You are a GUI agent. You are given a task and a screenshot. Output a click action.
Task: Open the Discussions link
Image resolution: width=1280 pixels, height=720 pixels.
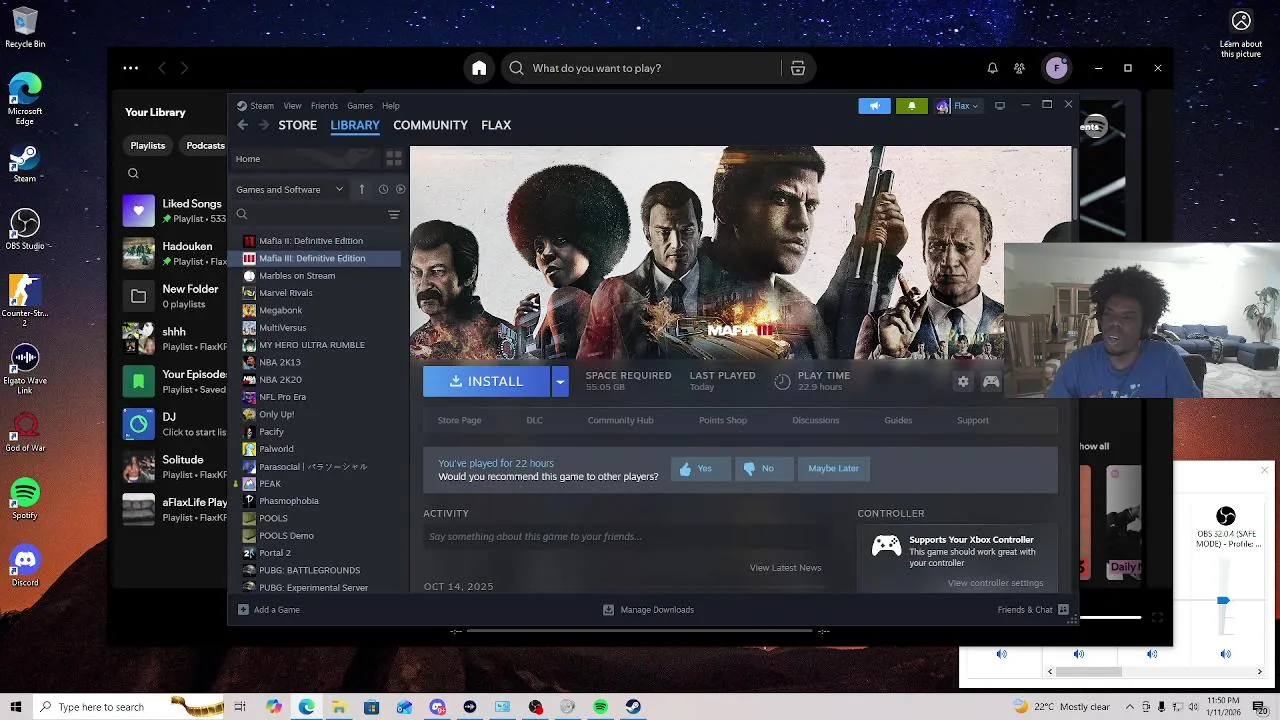[816, 420]
